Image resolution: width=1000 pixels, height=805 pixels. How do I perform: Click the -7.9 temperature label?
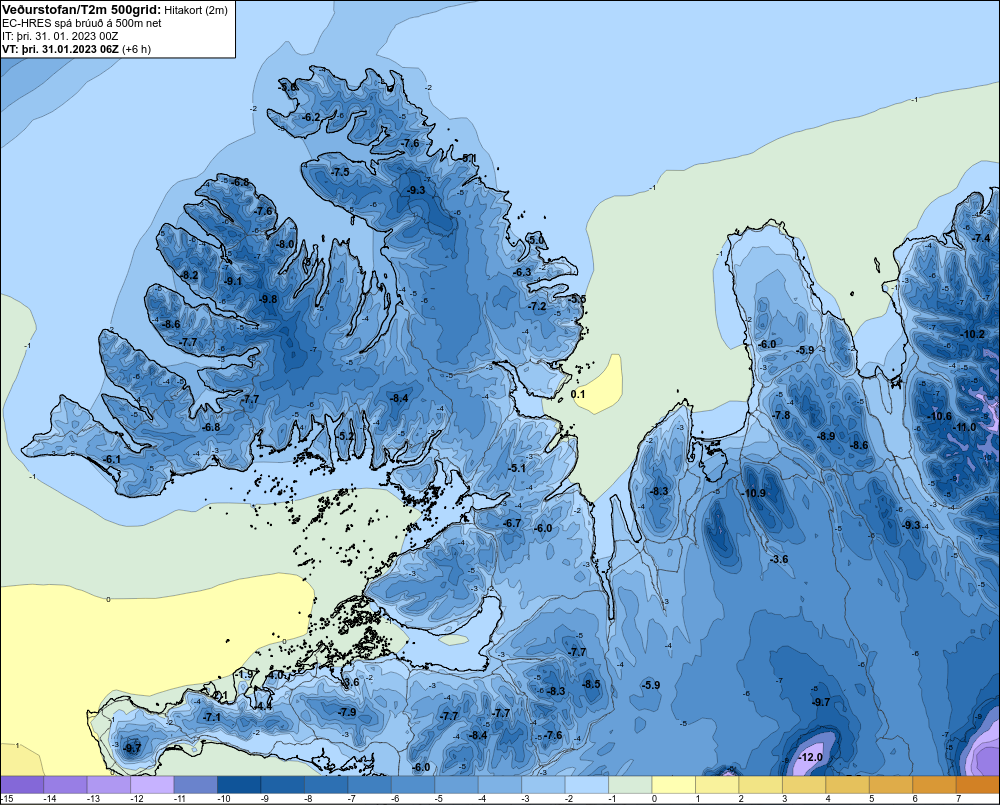[x=347, y=712]
